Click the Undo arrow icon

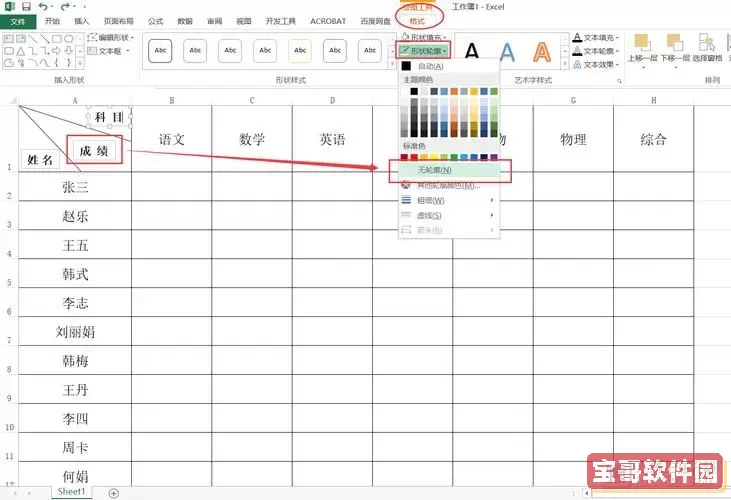coord(41,6)
